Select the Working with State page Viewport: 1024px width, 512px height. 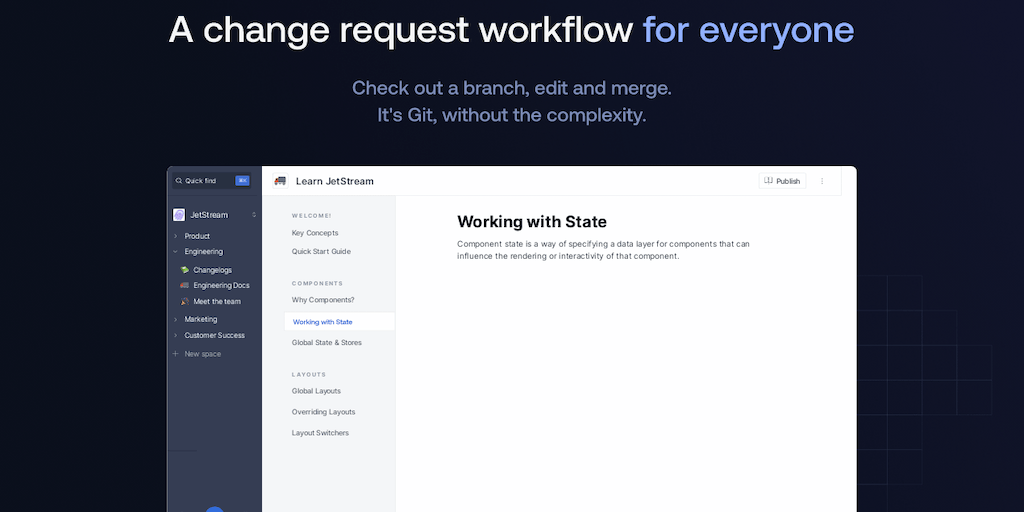[340, 322]
